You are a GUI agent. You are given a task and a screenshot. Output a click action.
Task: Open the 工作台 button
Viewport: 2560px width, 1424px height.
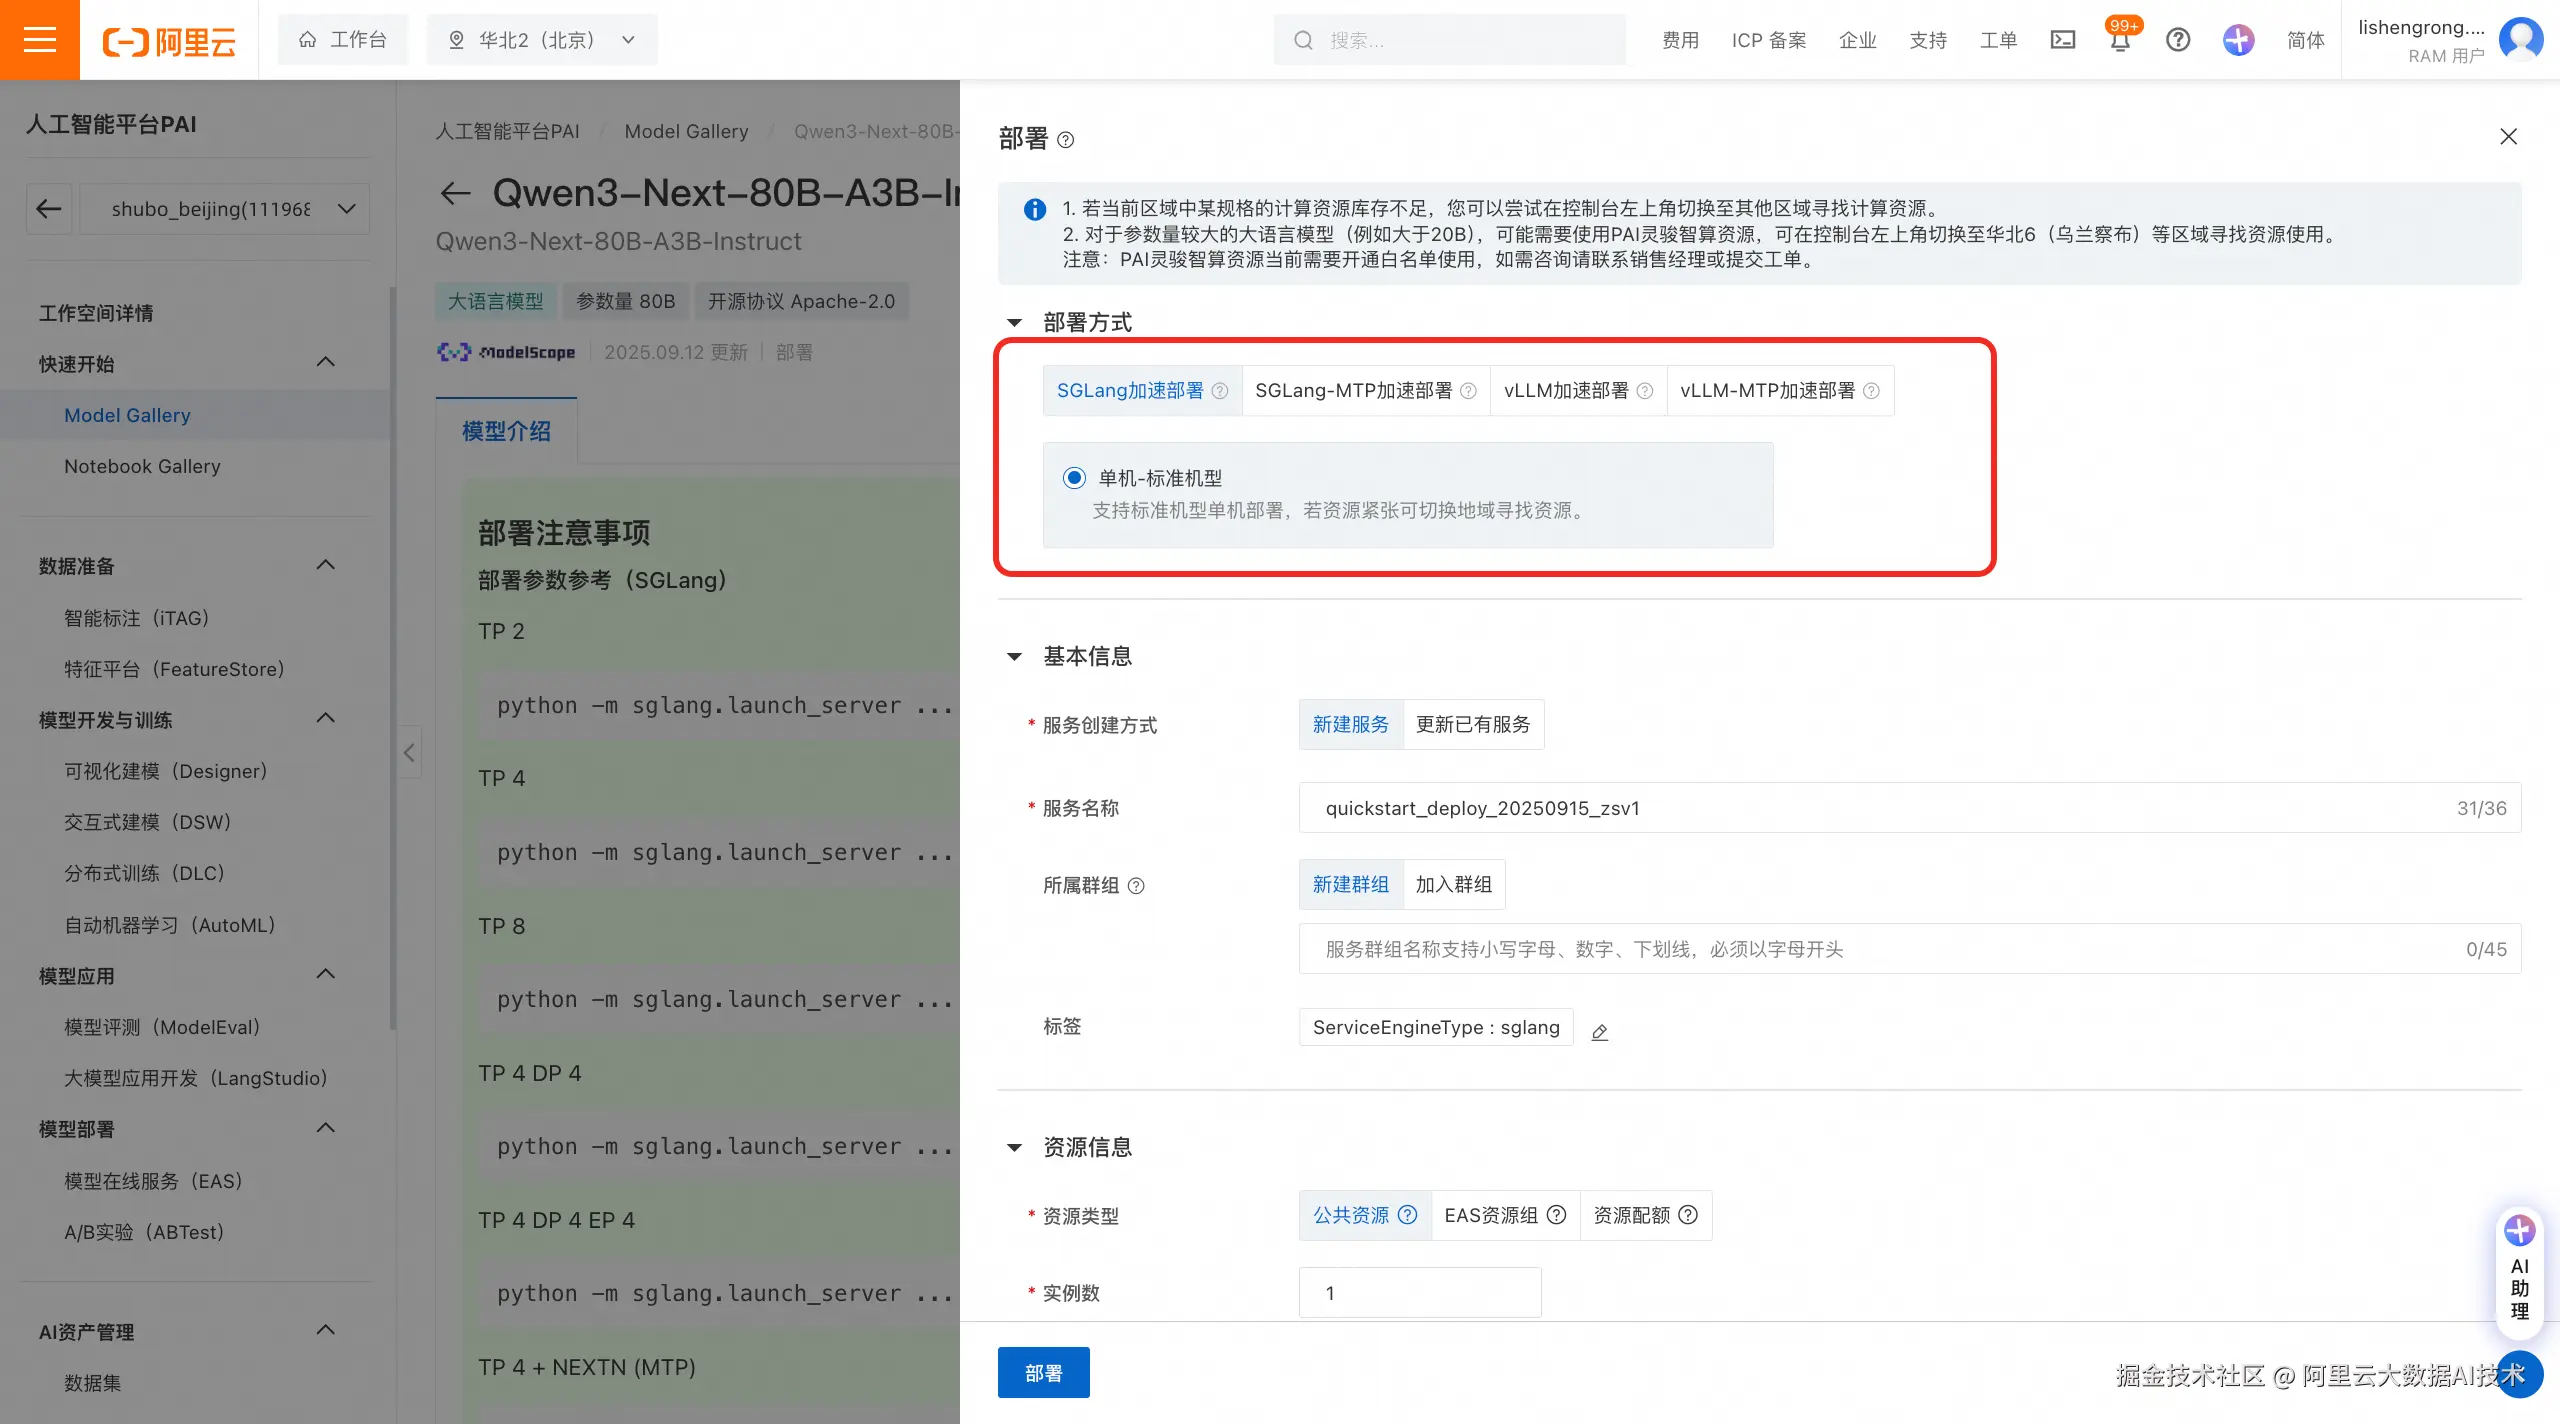(x=343, y=40)
